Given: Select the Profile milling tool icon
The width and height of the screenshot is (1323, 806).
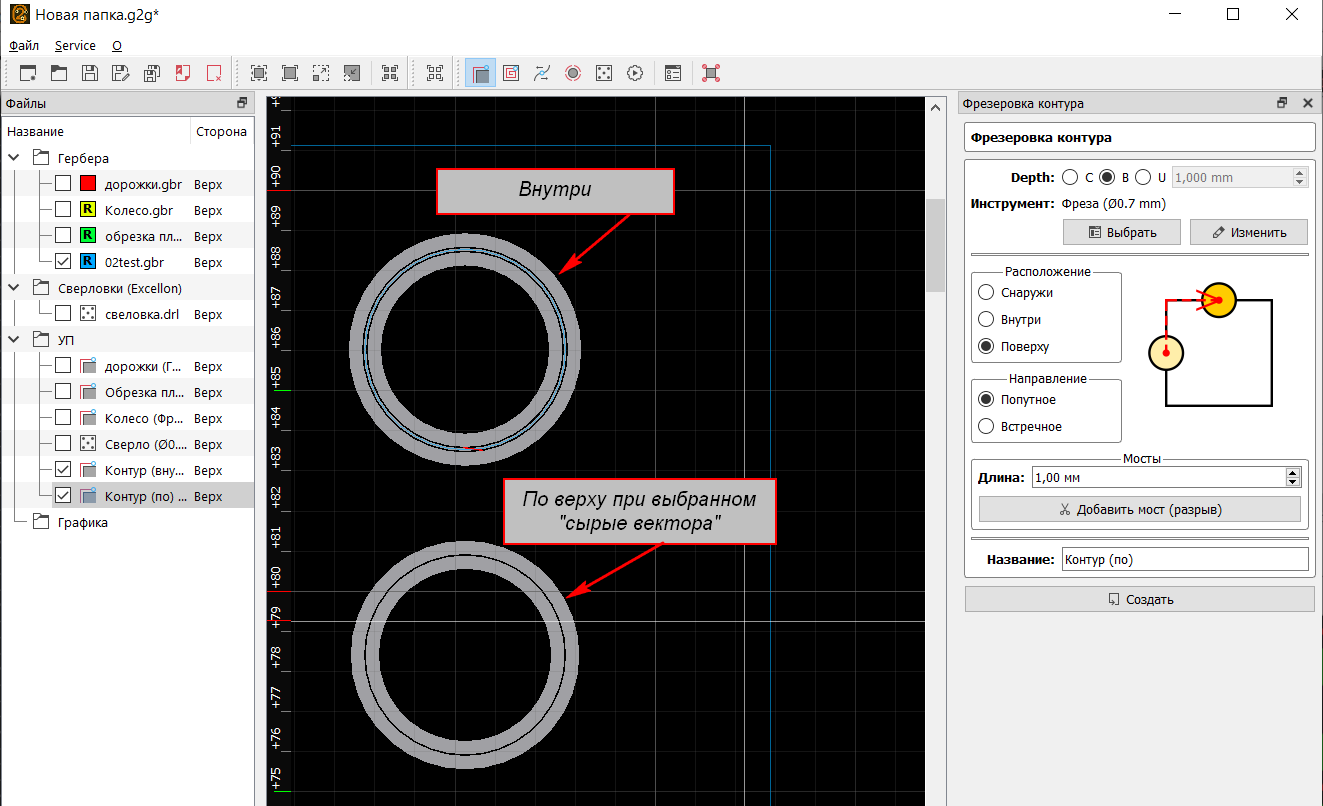Looking at the screenshot, I should tap(480, 73).
